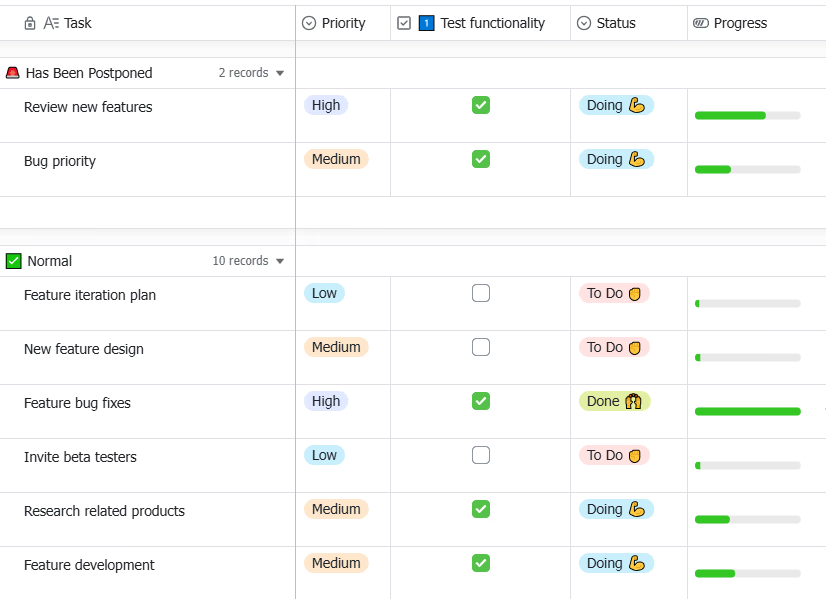
Task: Click the lock icon beside Task header
Action: 30,23
